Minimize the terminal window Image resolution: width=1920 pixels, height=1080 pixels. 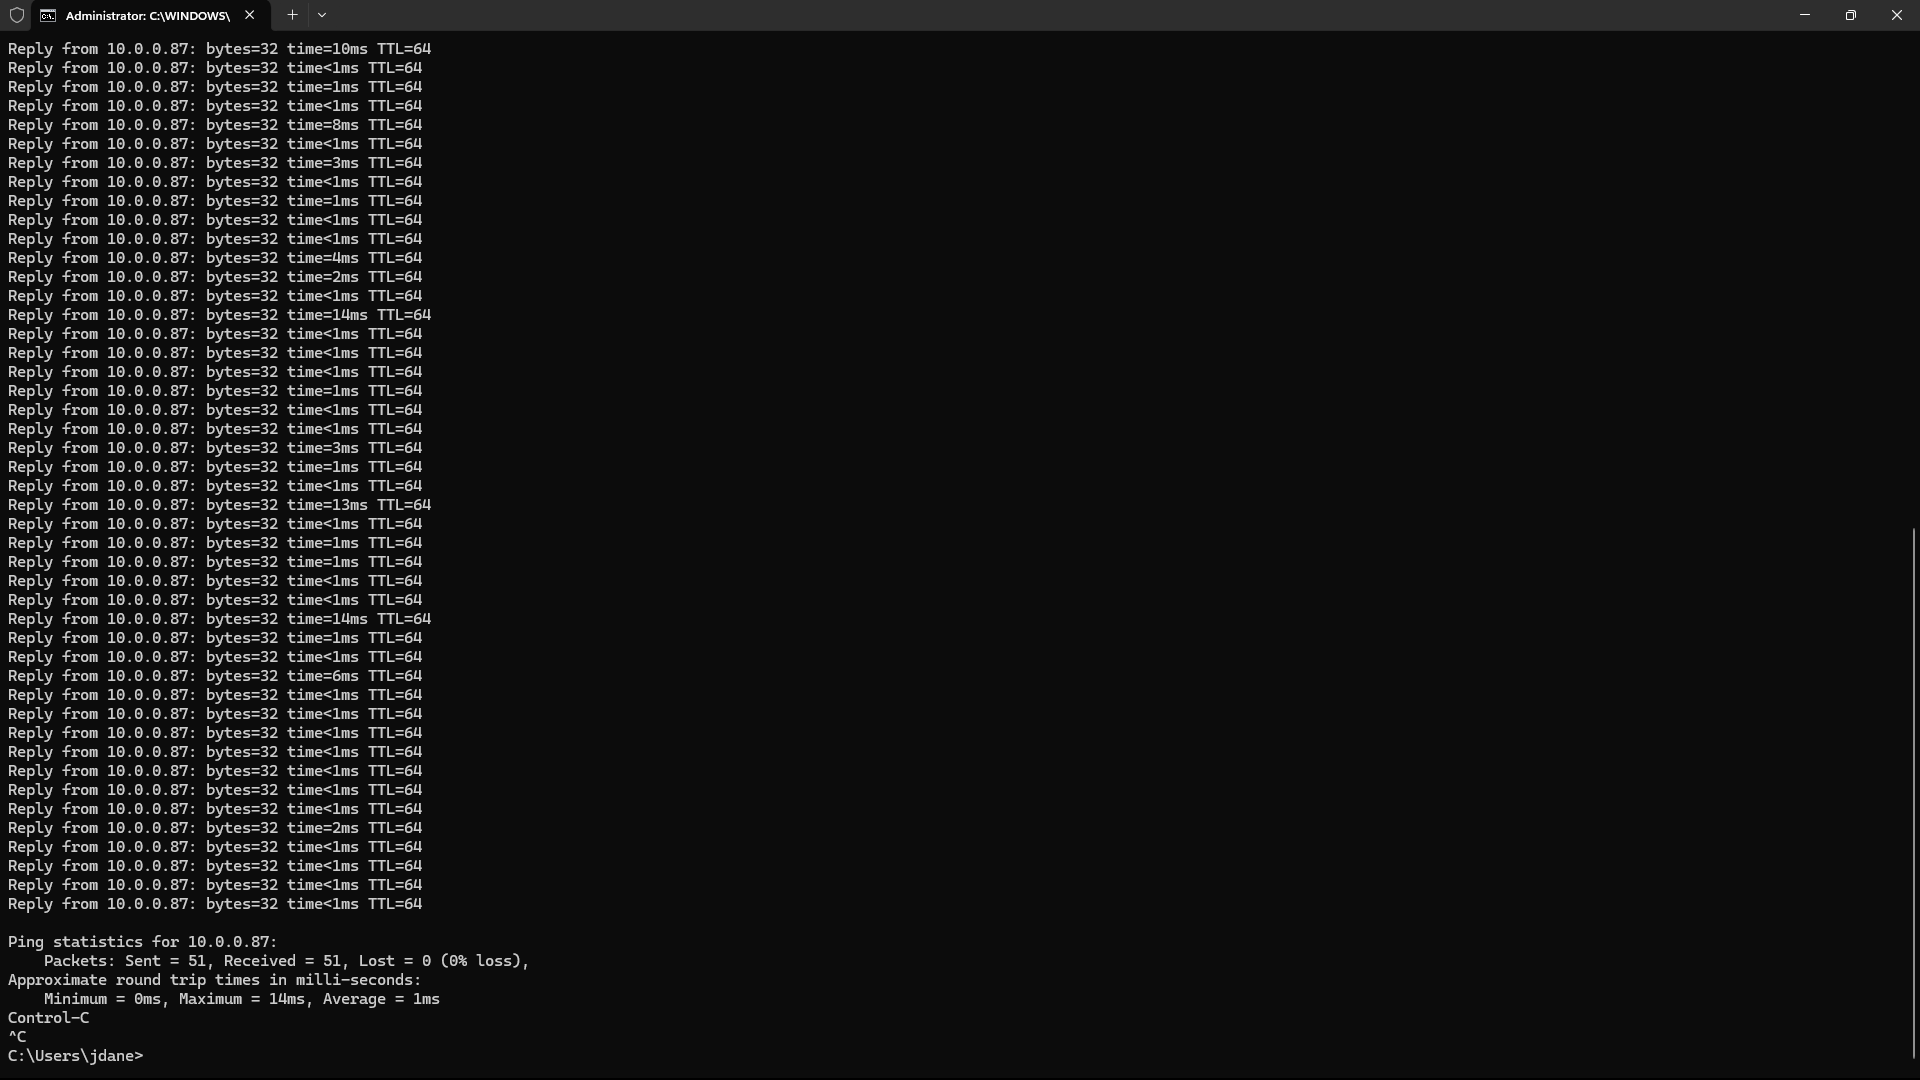click(1805, 15)
